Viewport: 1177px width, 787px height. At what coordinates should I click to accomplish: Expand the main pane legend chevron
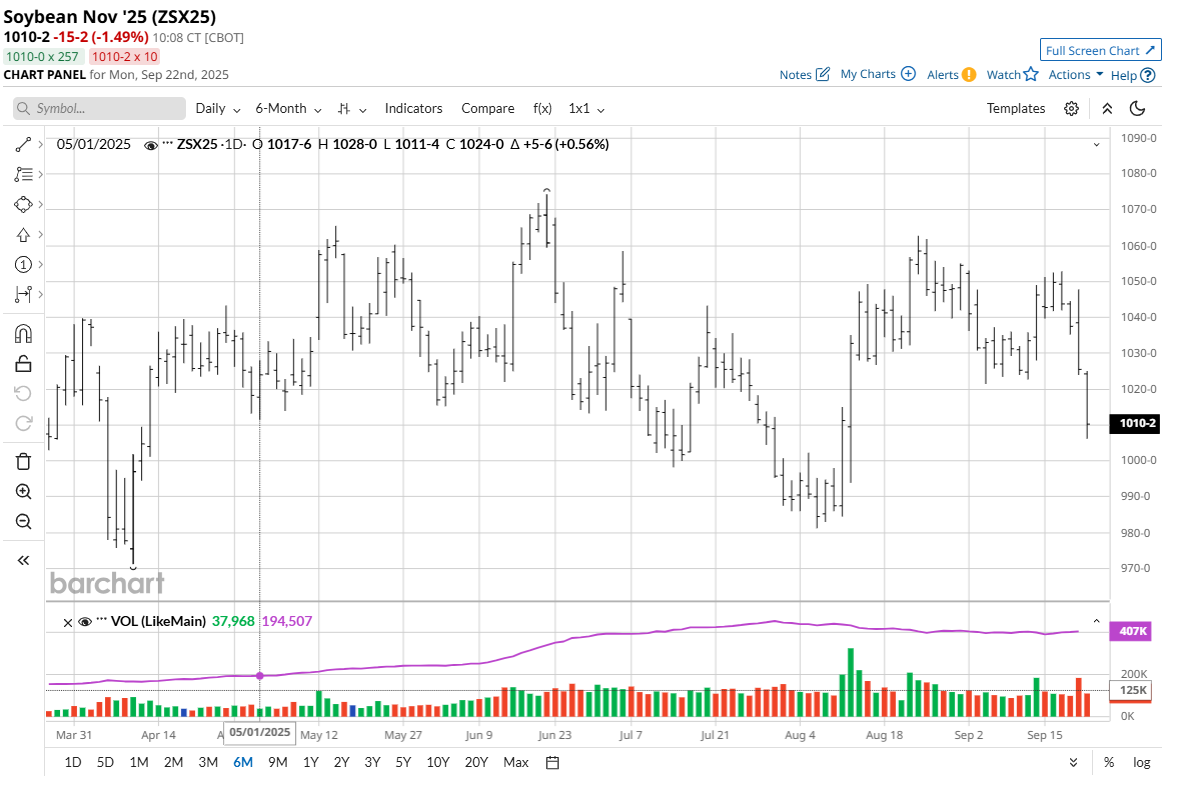1097,144
